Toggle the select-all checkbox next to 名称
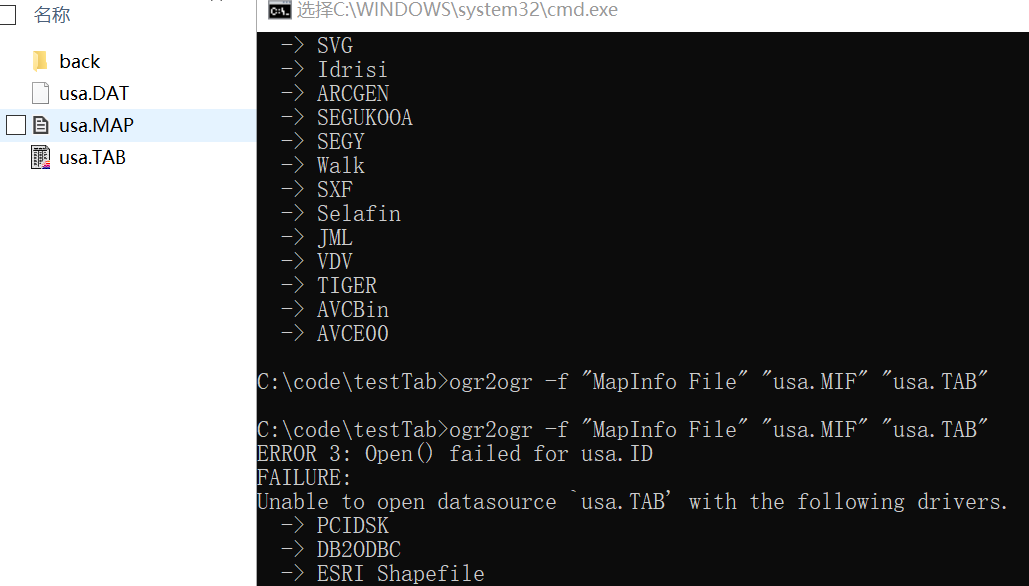Screen dimensions: 1029x586 tap(9, 14)
